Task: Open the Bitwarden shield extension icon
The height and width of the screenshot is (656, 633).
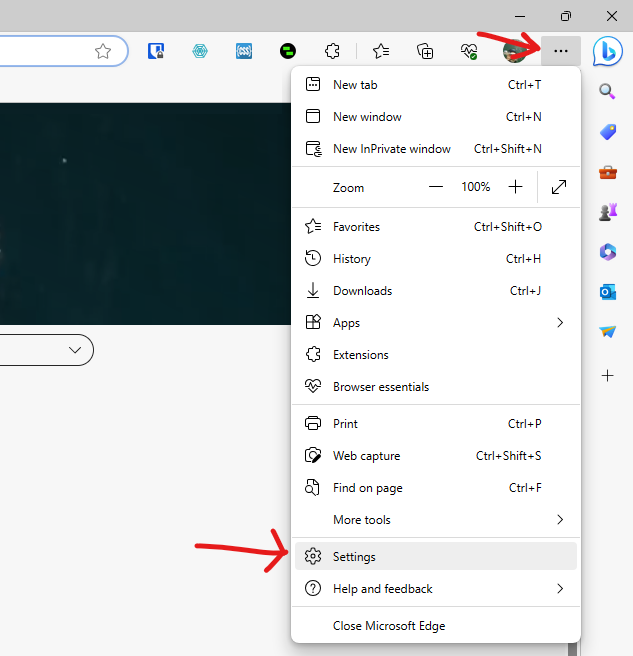Action: pyautogui.click(x=156, y=51)
